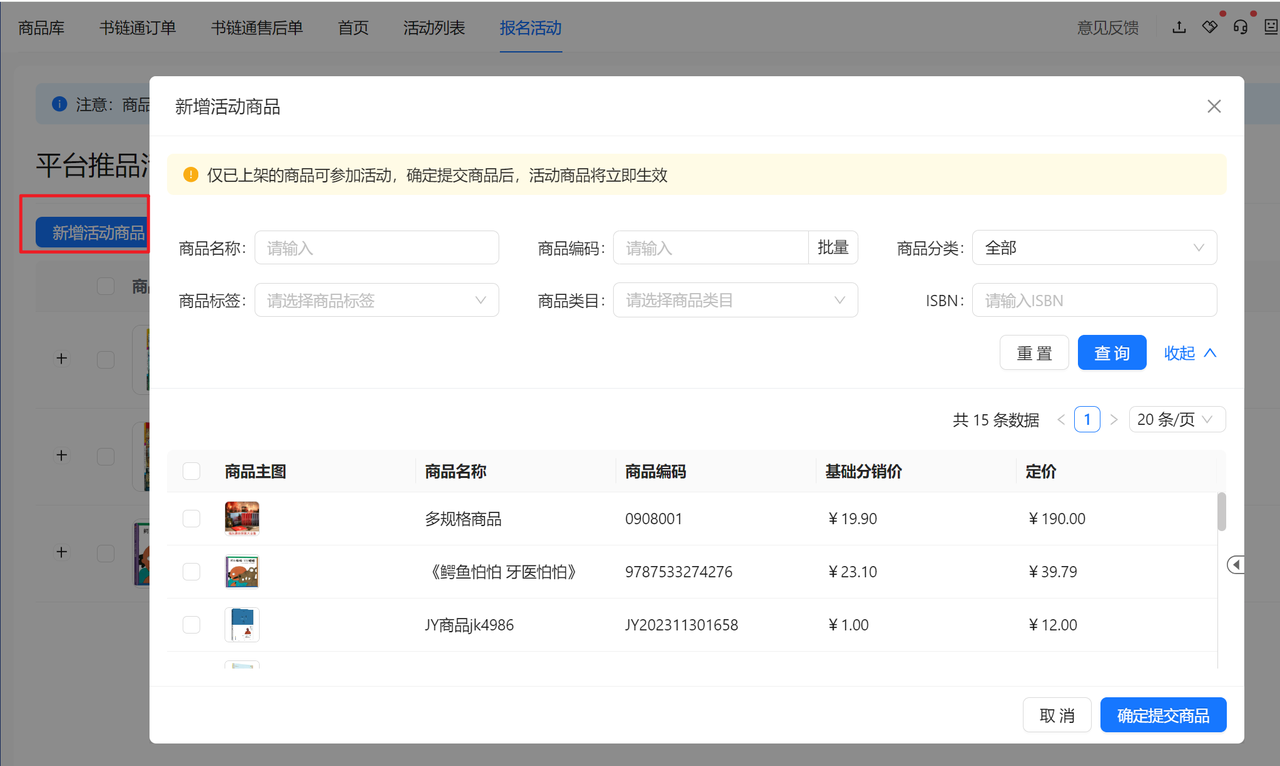Click the 意见反馈 link in top bar
The height and width of the screenshot is (766, 1280).
pos(1108,28)
